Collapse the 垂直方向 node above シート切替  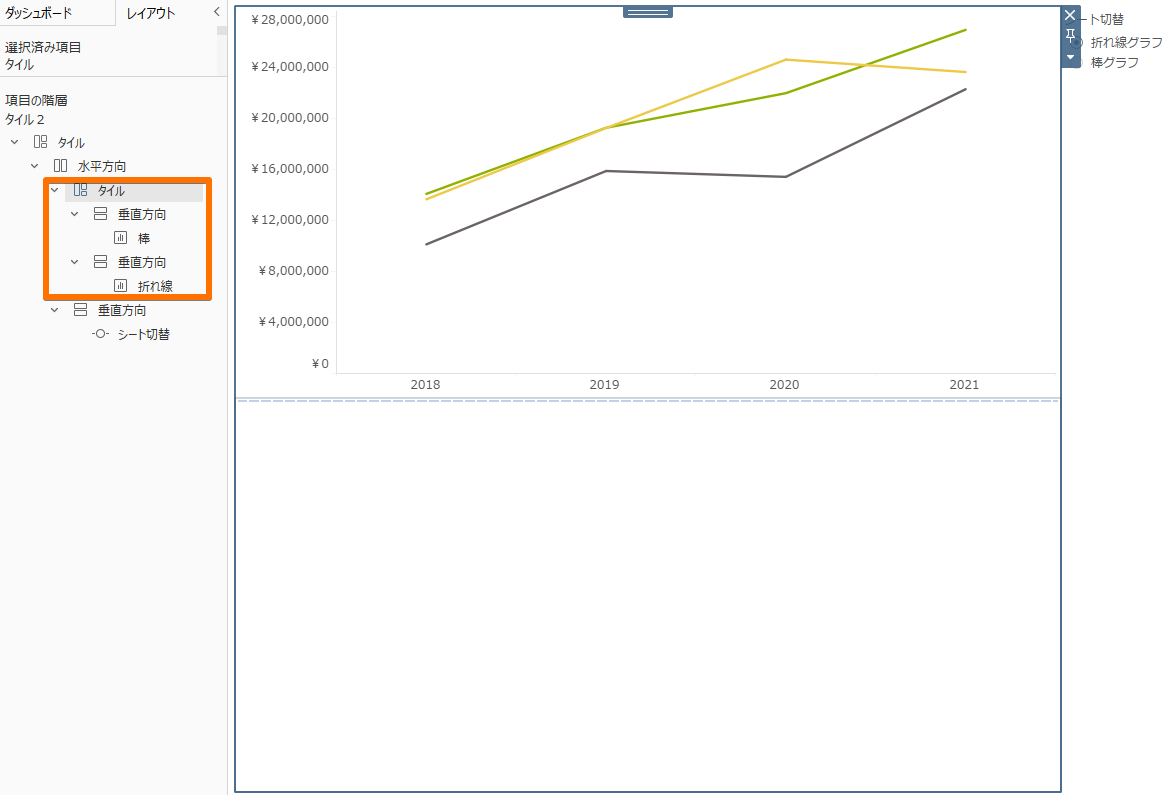pos(55,310)
